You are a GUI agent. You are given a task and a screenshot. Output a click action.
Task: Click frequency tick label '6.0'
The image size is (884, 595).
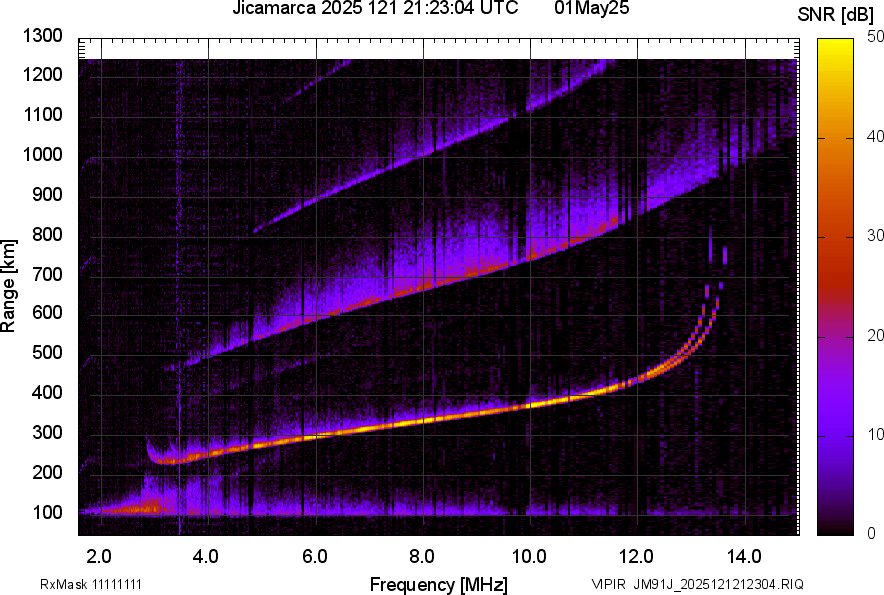(x=315, y=557)
